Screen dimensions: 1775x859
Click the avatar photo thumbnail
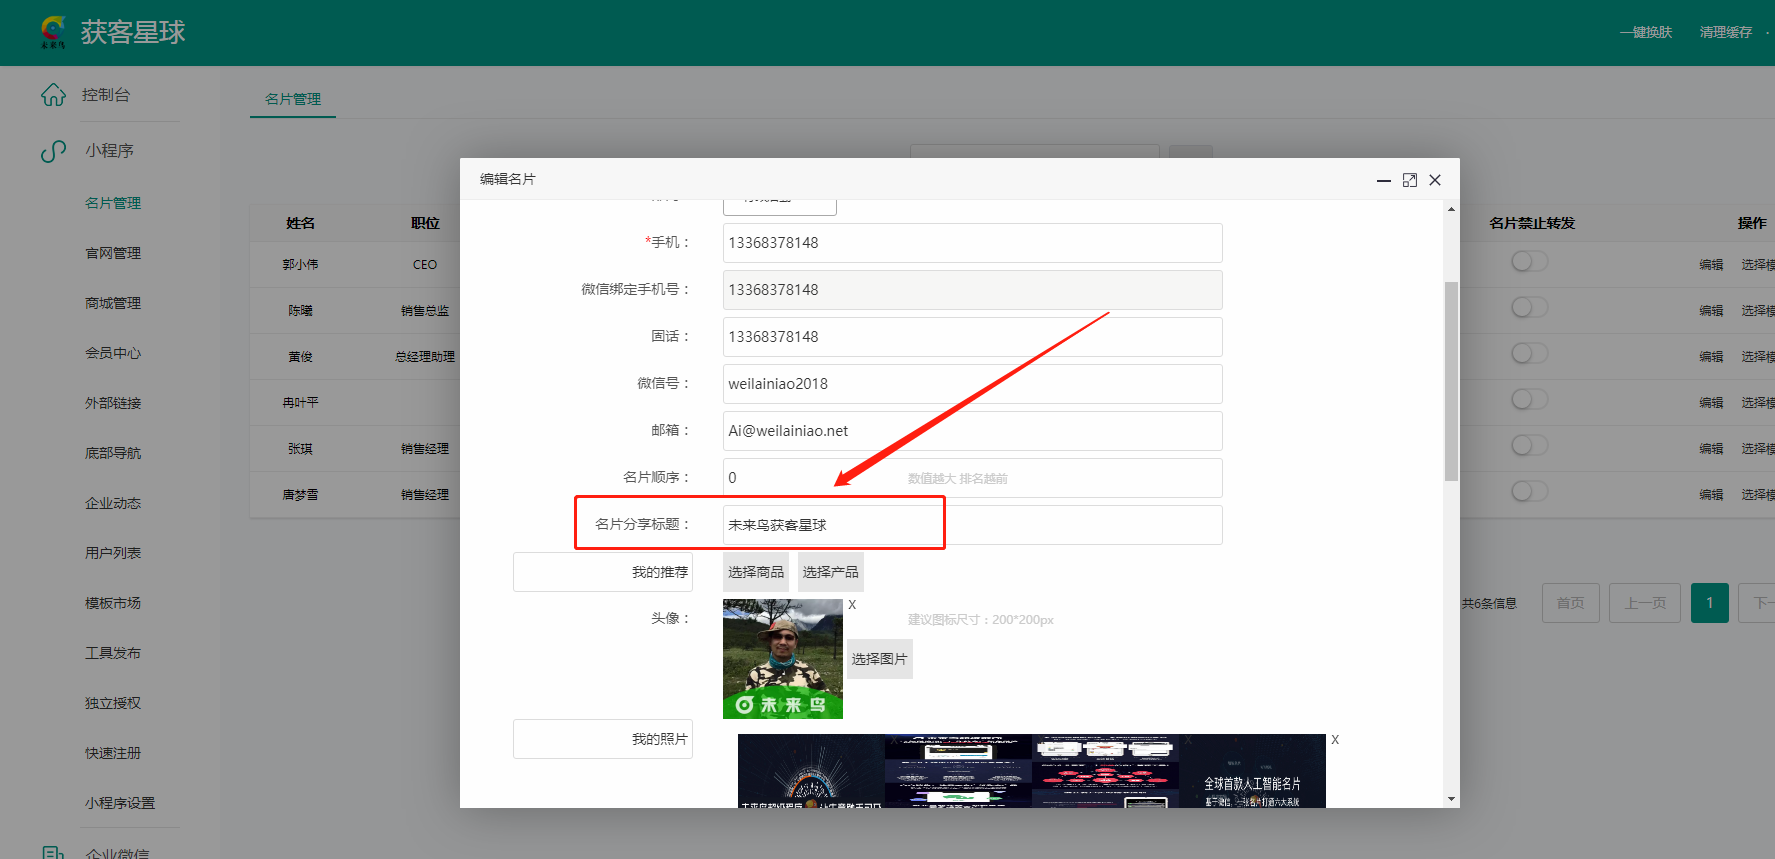tap(782, 658)
